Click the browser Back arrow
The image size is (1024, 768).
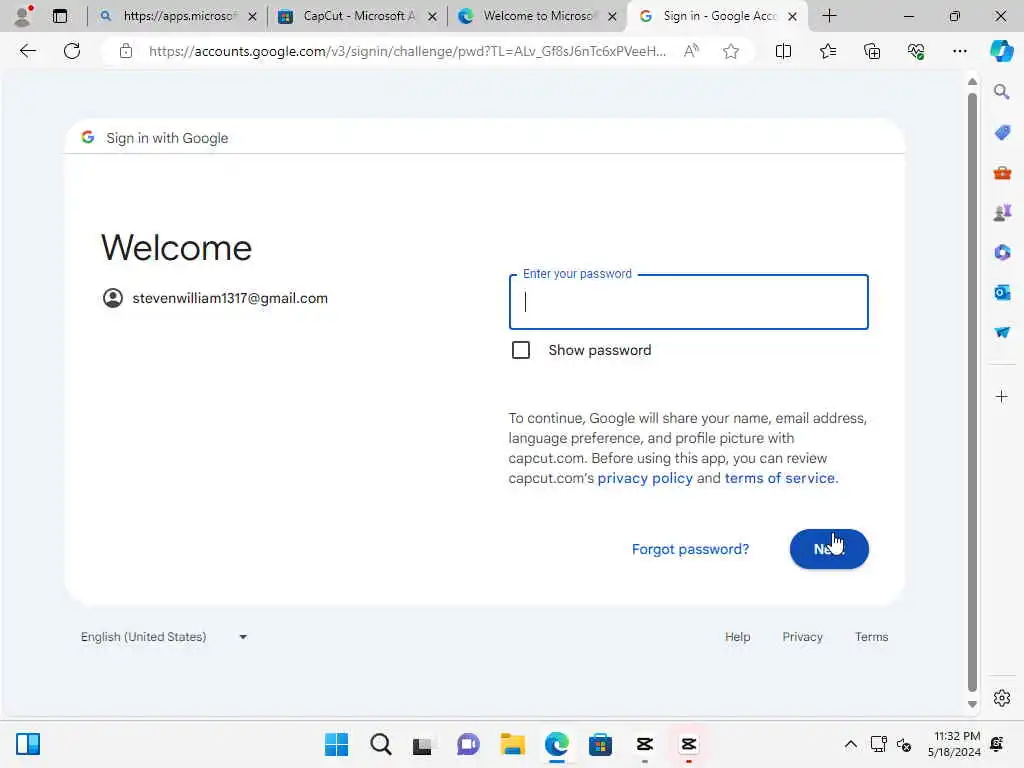[27, 51]
